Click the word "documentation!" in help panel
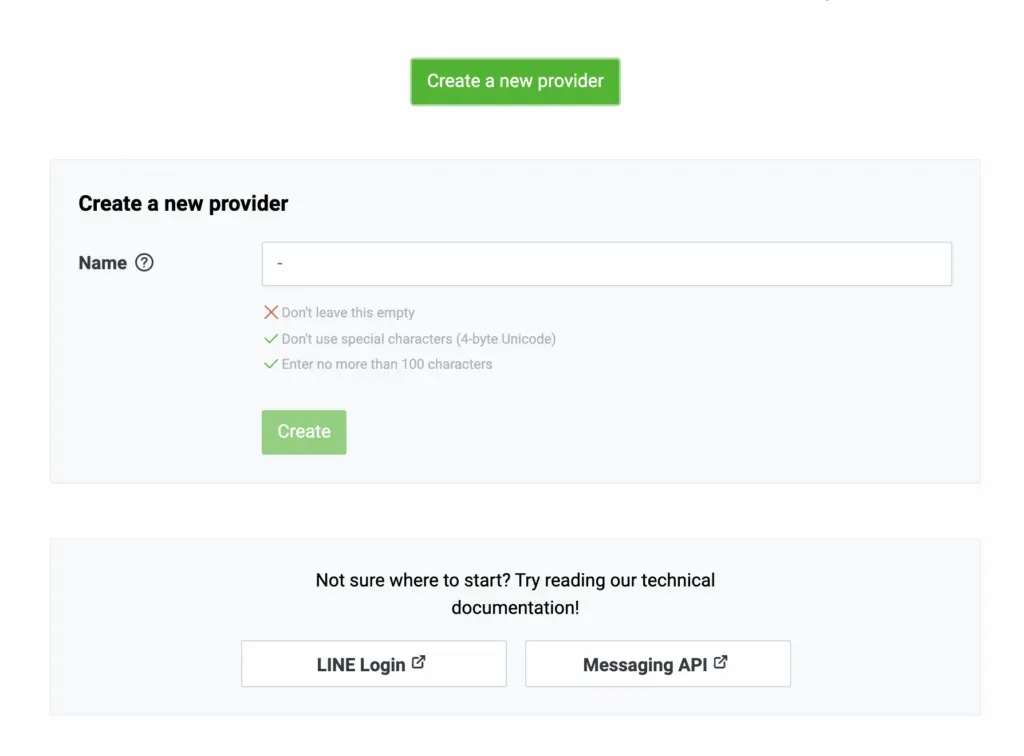 coord(515,608)
